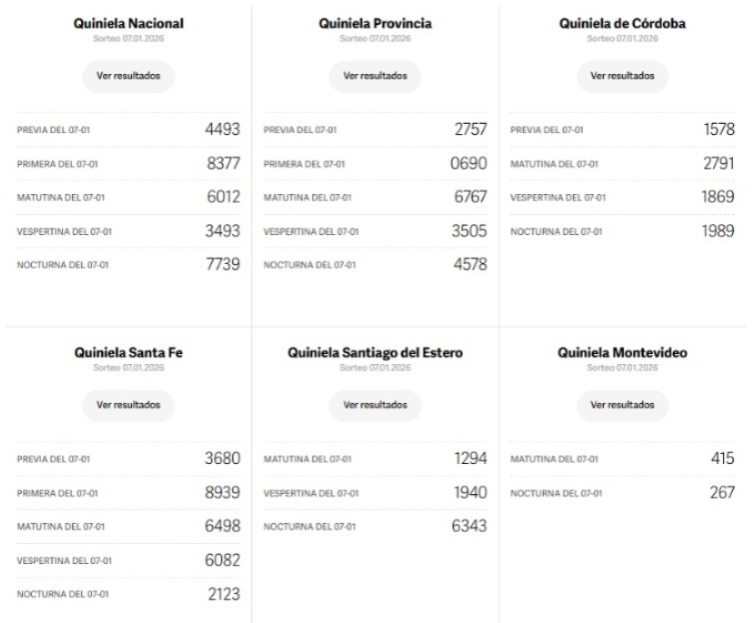Open Ver resultados under Santiago del Estero
This screenshot has width=752, height=623.
[375, 405]
